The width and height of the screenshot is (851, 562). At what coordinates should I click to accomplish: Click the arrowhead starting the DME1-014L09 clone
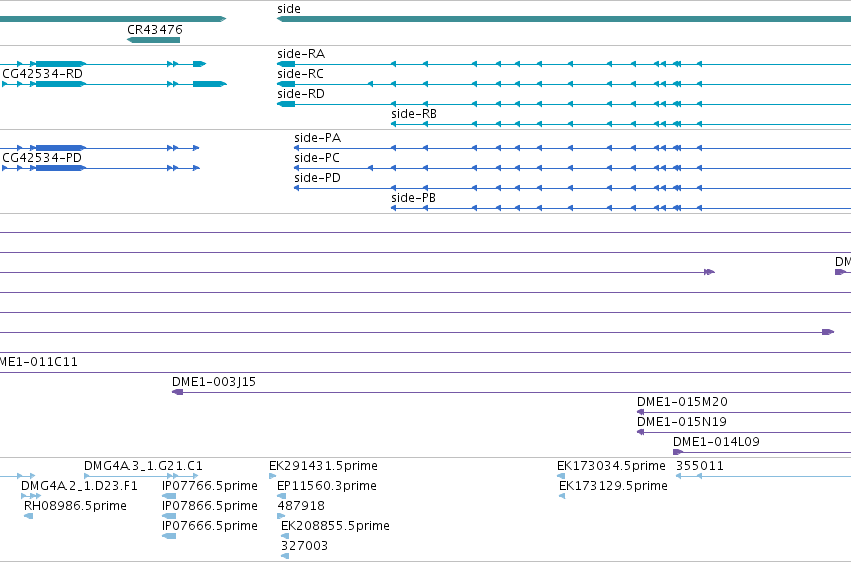pyautogui.click(x=678, y=452)
